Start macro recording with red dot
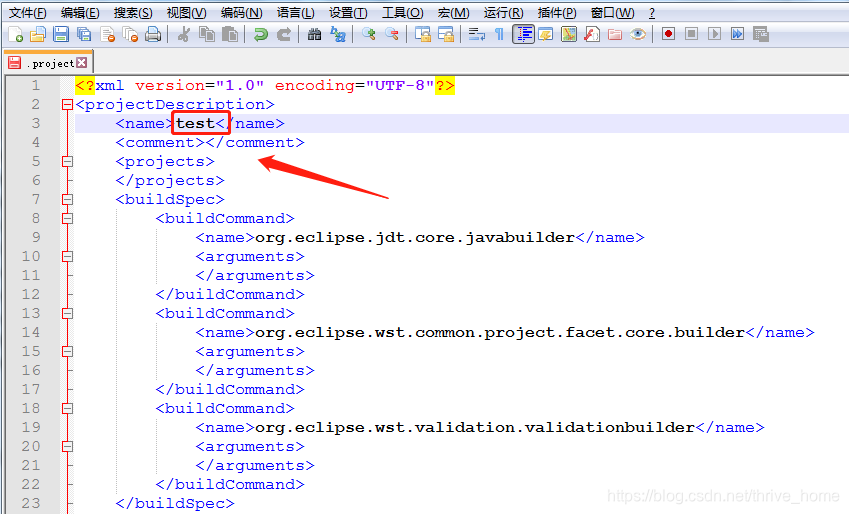 (x=668, y=35)
